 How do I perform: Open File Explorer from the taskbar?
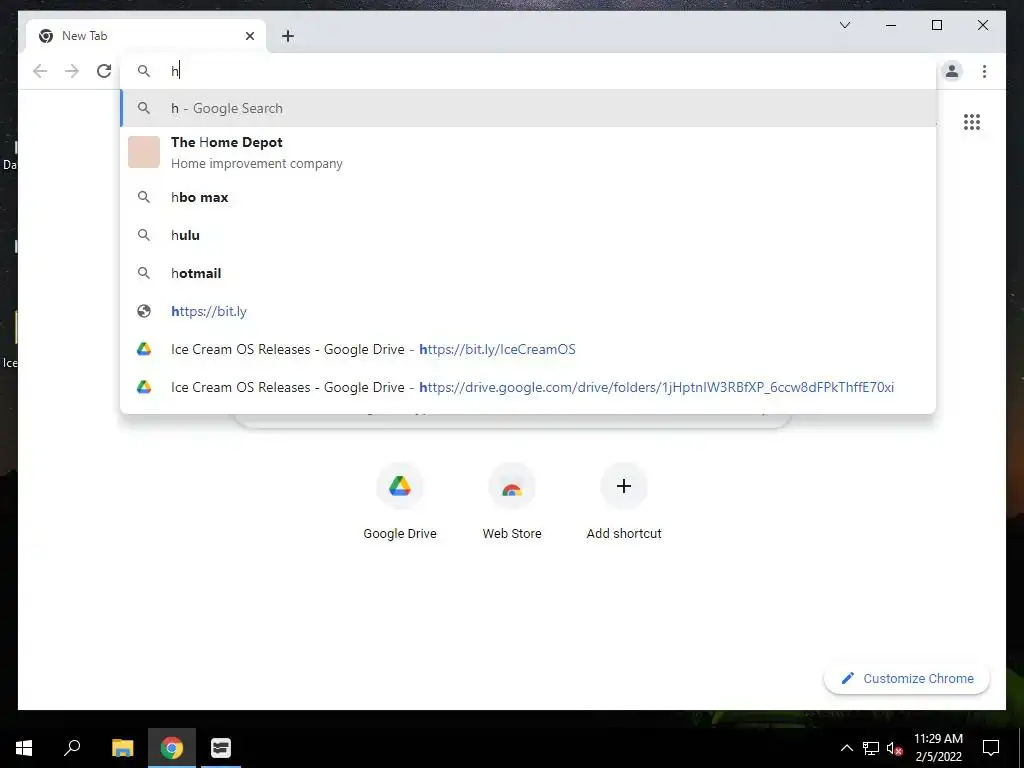pos(122,748)
